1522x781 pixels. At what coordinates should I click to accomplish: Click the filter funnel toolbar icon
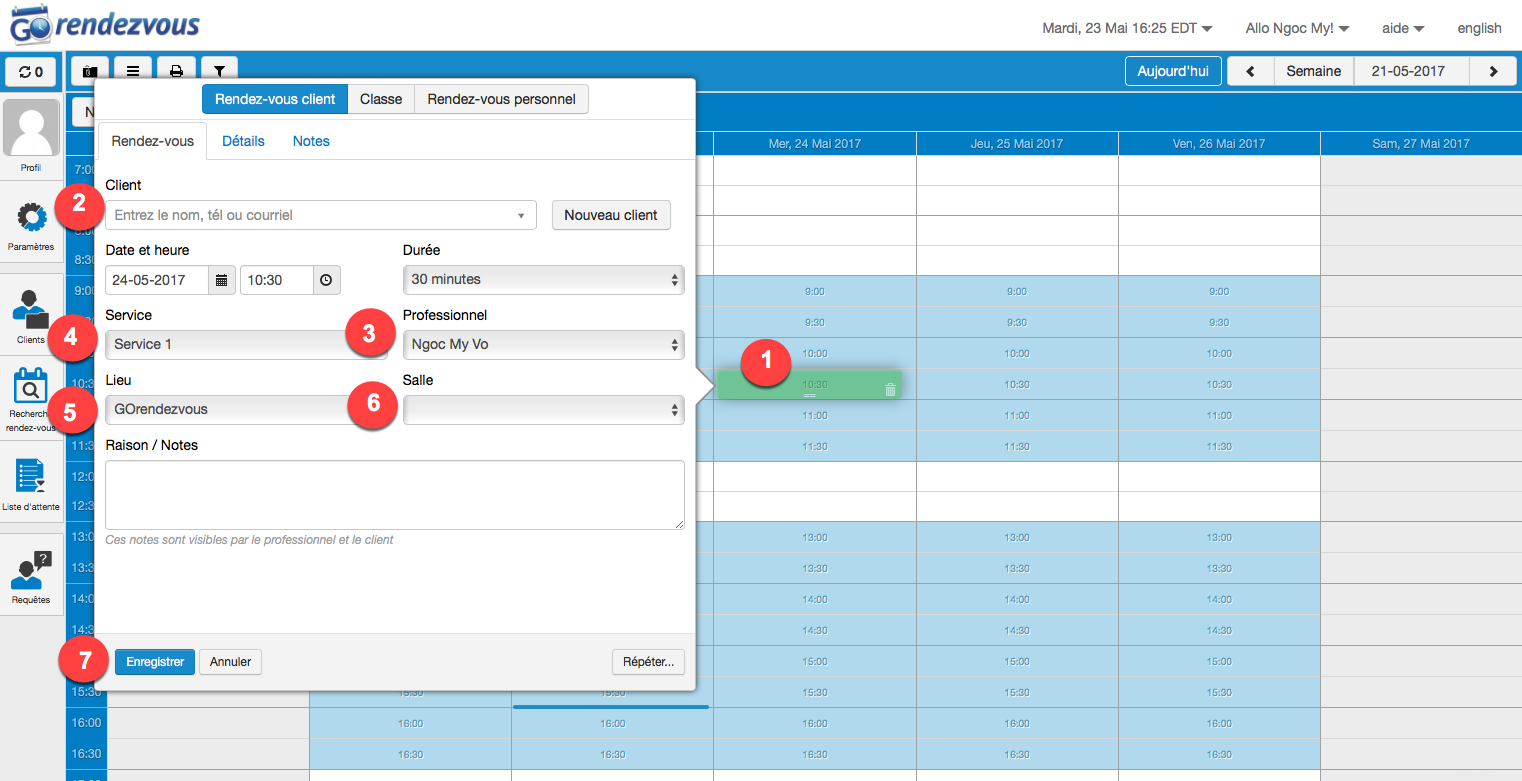click(x=219, y=71)
